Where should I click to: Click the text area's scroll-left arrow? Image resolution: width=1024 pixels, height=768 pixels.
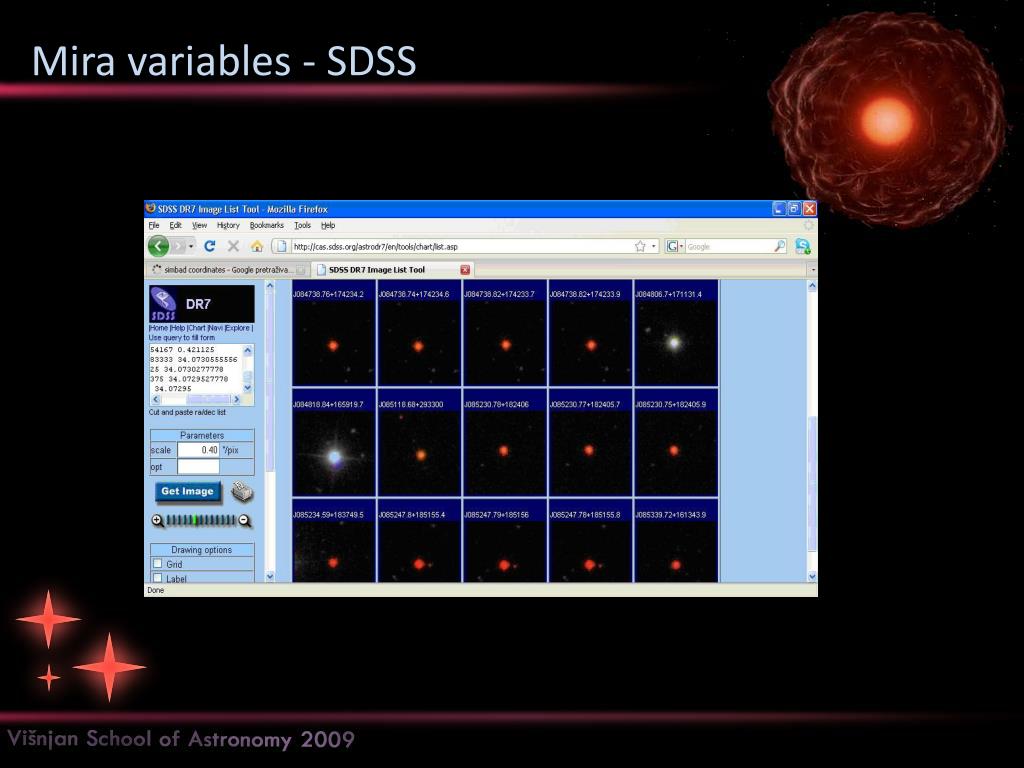pyautogui.click(x=155, y=399)
